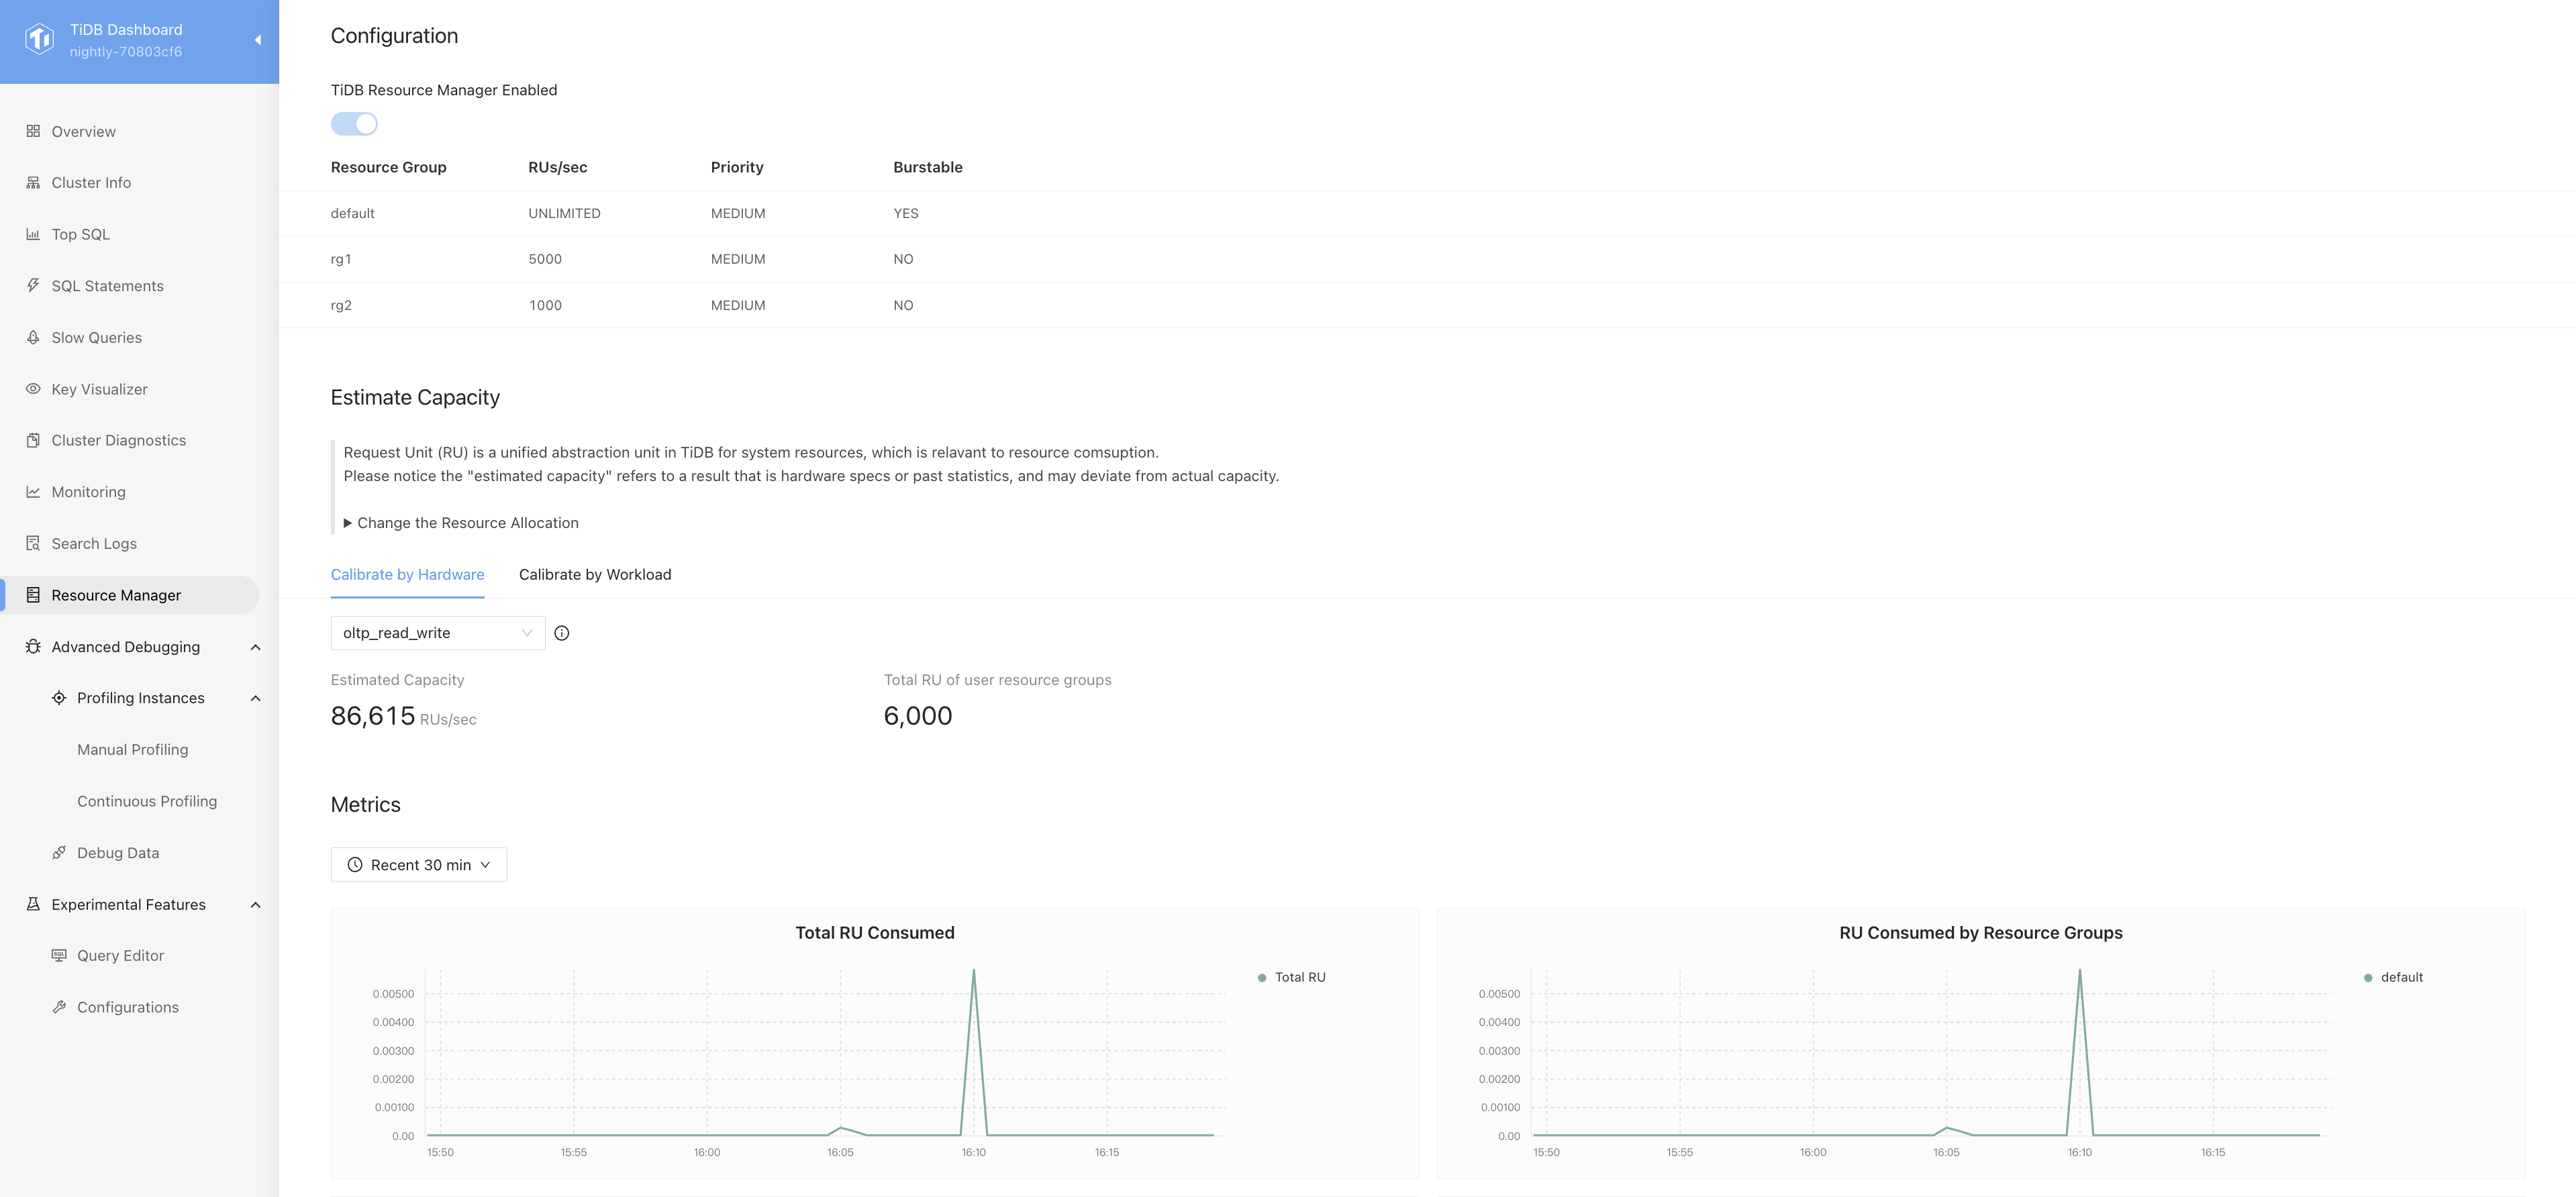Open the Key Visualizer page
Screen dimensions: 2576x1197
point(99,389)
